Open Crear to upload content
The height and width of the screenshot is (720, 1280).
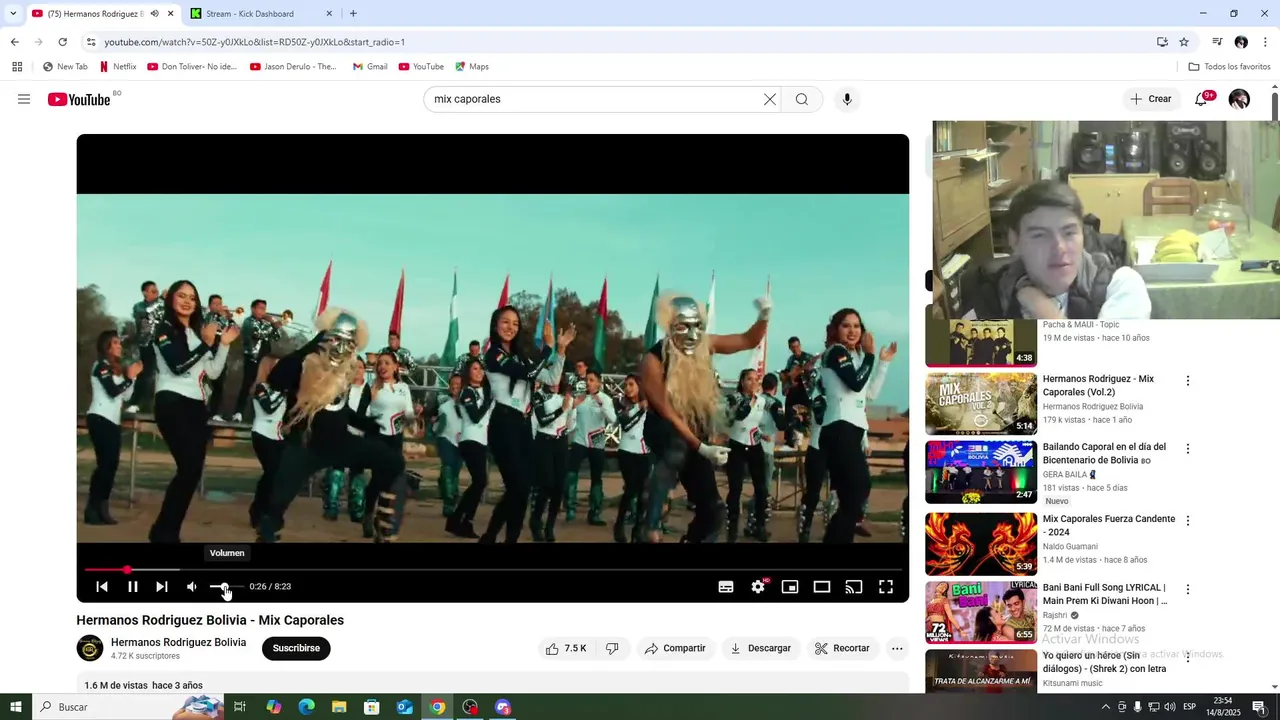coord(1151,99)
